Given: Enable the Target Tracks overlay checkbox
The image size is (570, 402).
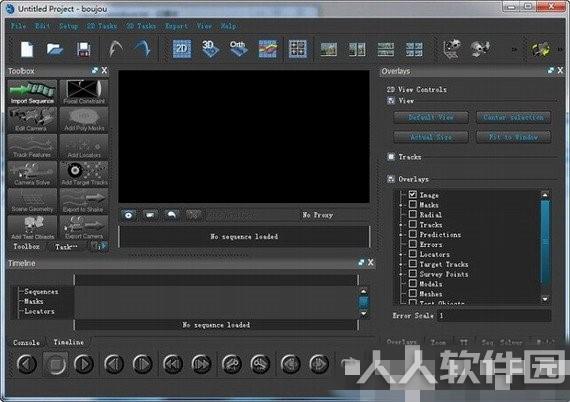Looking at the screenshot, I should pyautogui.click(x=413, y=264).
